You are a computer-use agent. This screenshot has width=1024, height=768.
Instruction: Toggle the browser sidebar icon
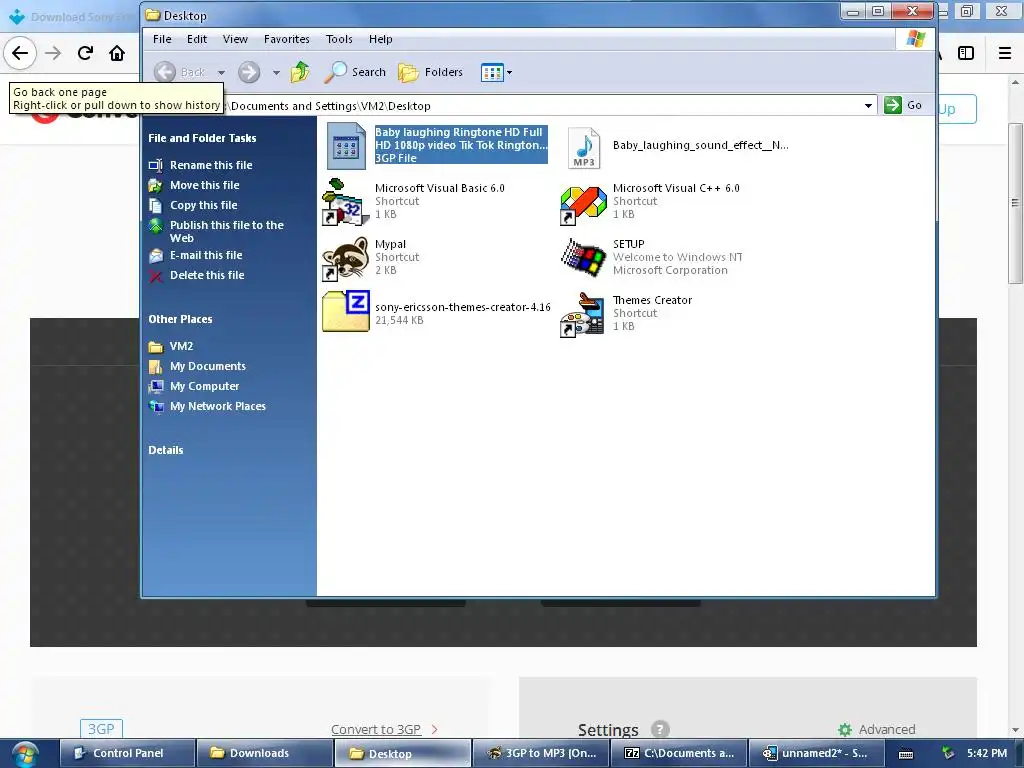tap(966, 53)
